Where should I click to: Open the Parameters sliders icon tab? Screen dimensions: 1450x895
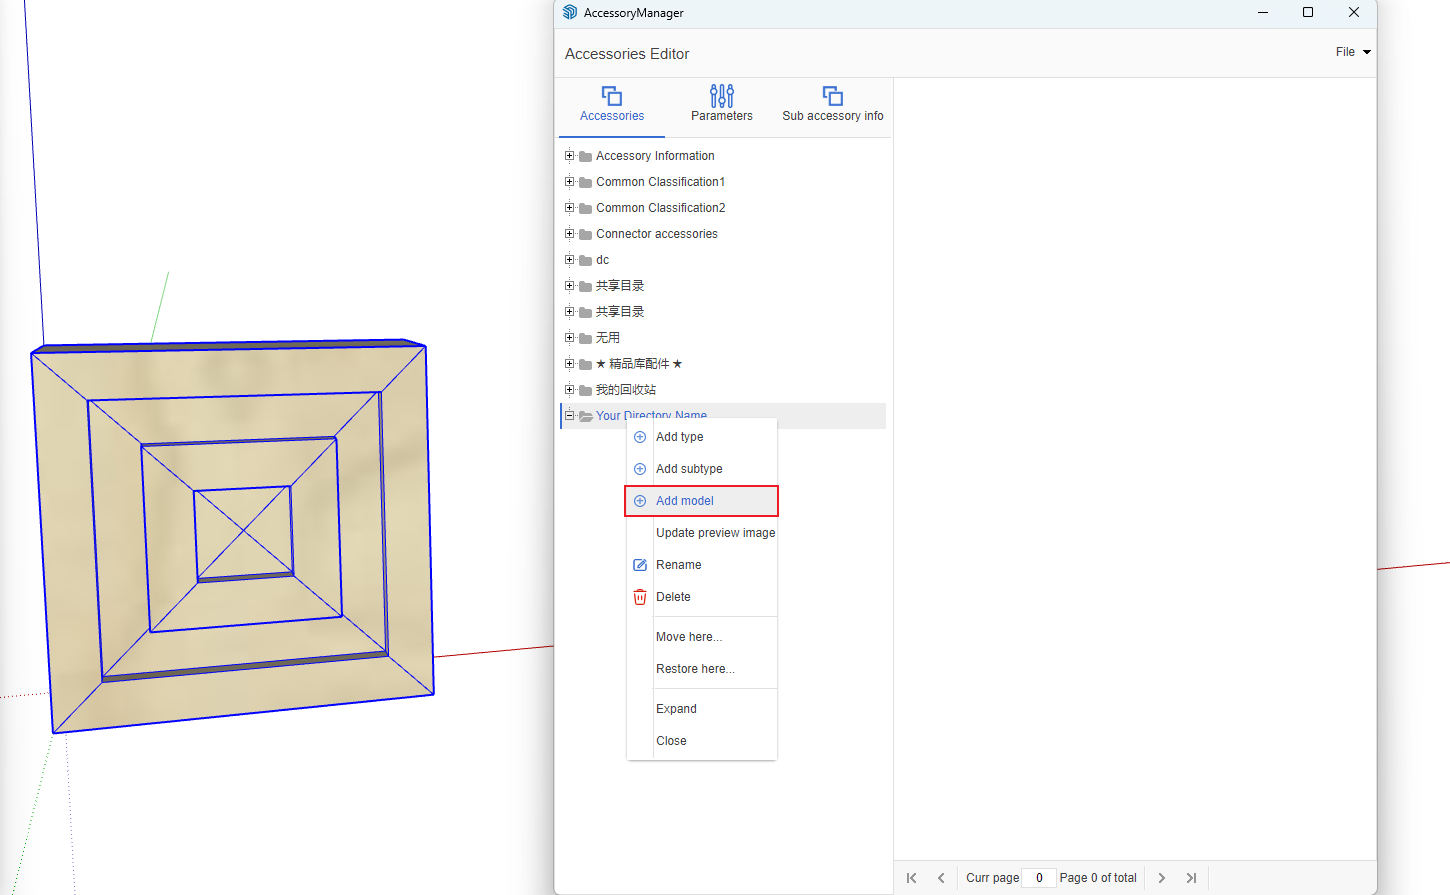(x=721, y=96)
